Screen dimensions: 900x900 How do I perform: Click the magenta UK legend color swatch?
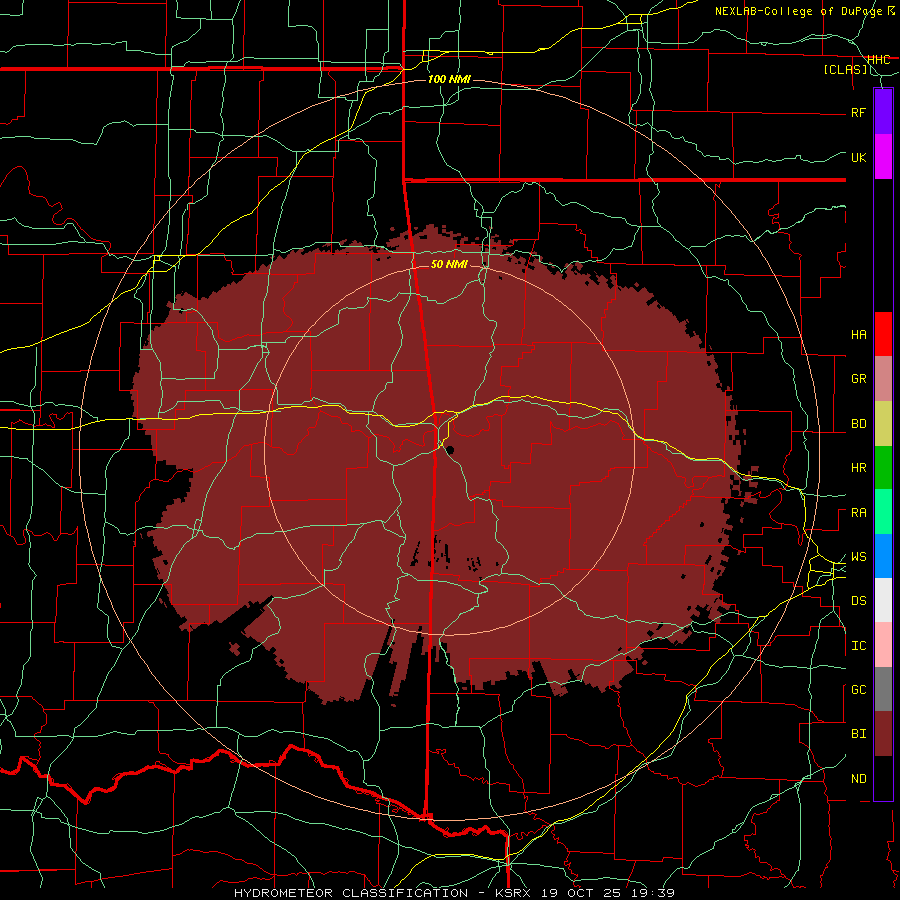pos(883,157)
